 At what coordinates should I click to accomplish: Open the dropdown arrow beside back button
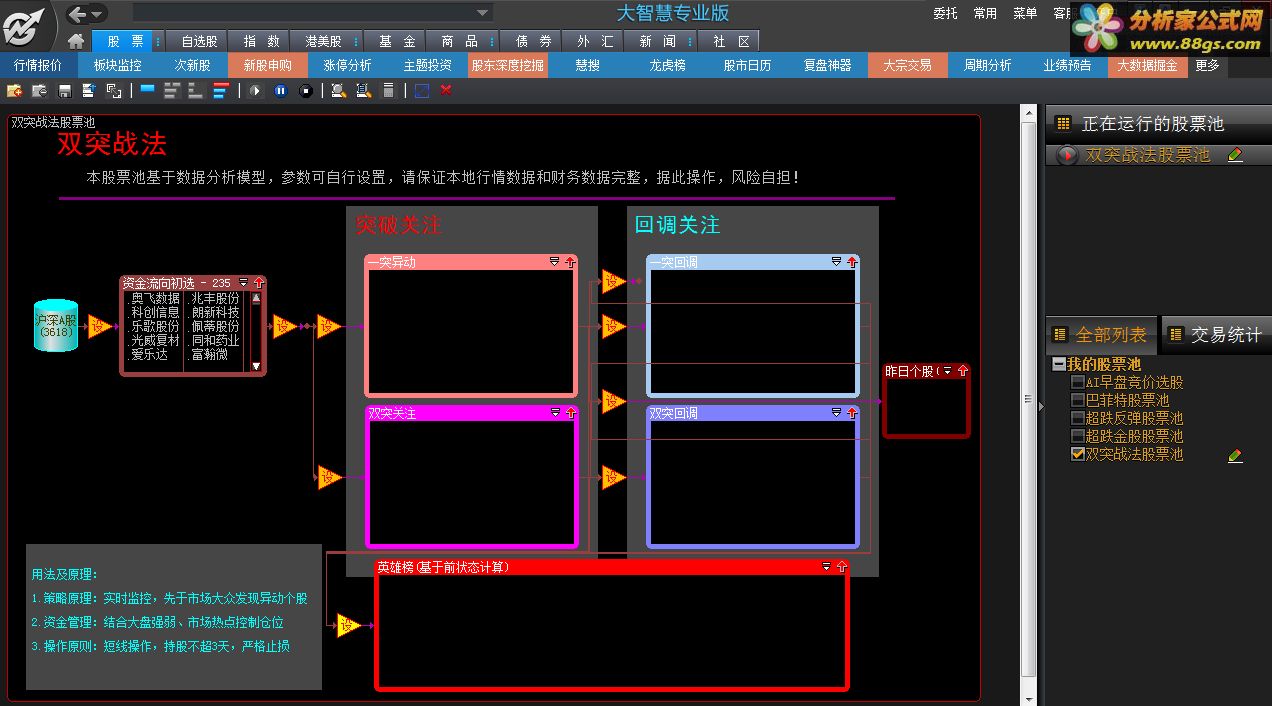(98, 14)
